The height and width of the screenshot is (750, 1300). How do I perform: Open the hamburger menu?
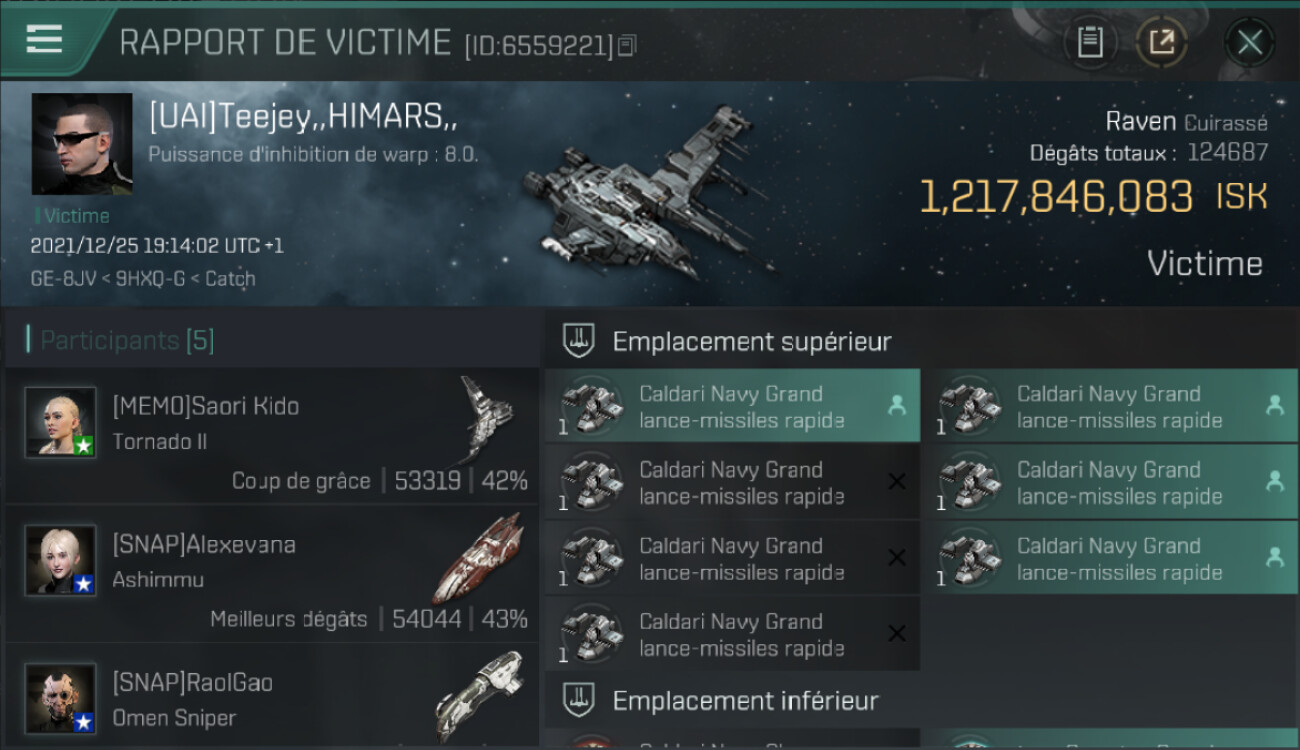click(x=44, y=39)
